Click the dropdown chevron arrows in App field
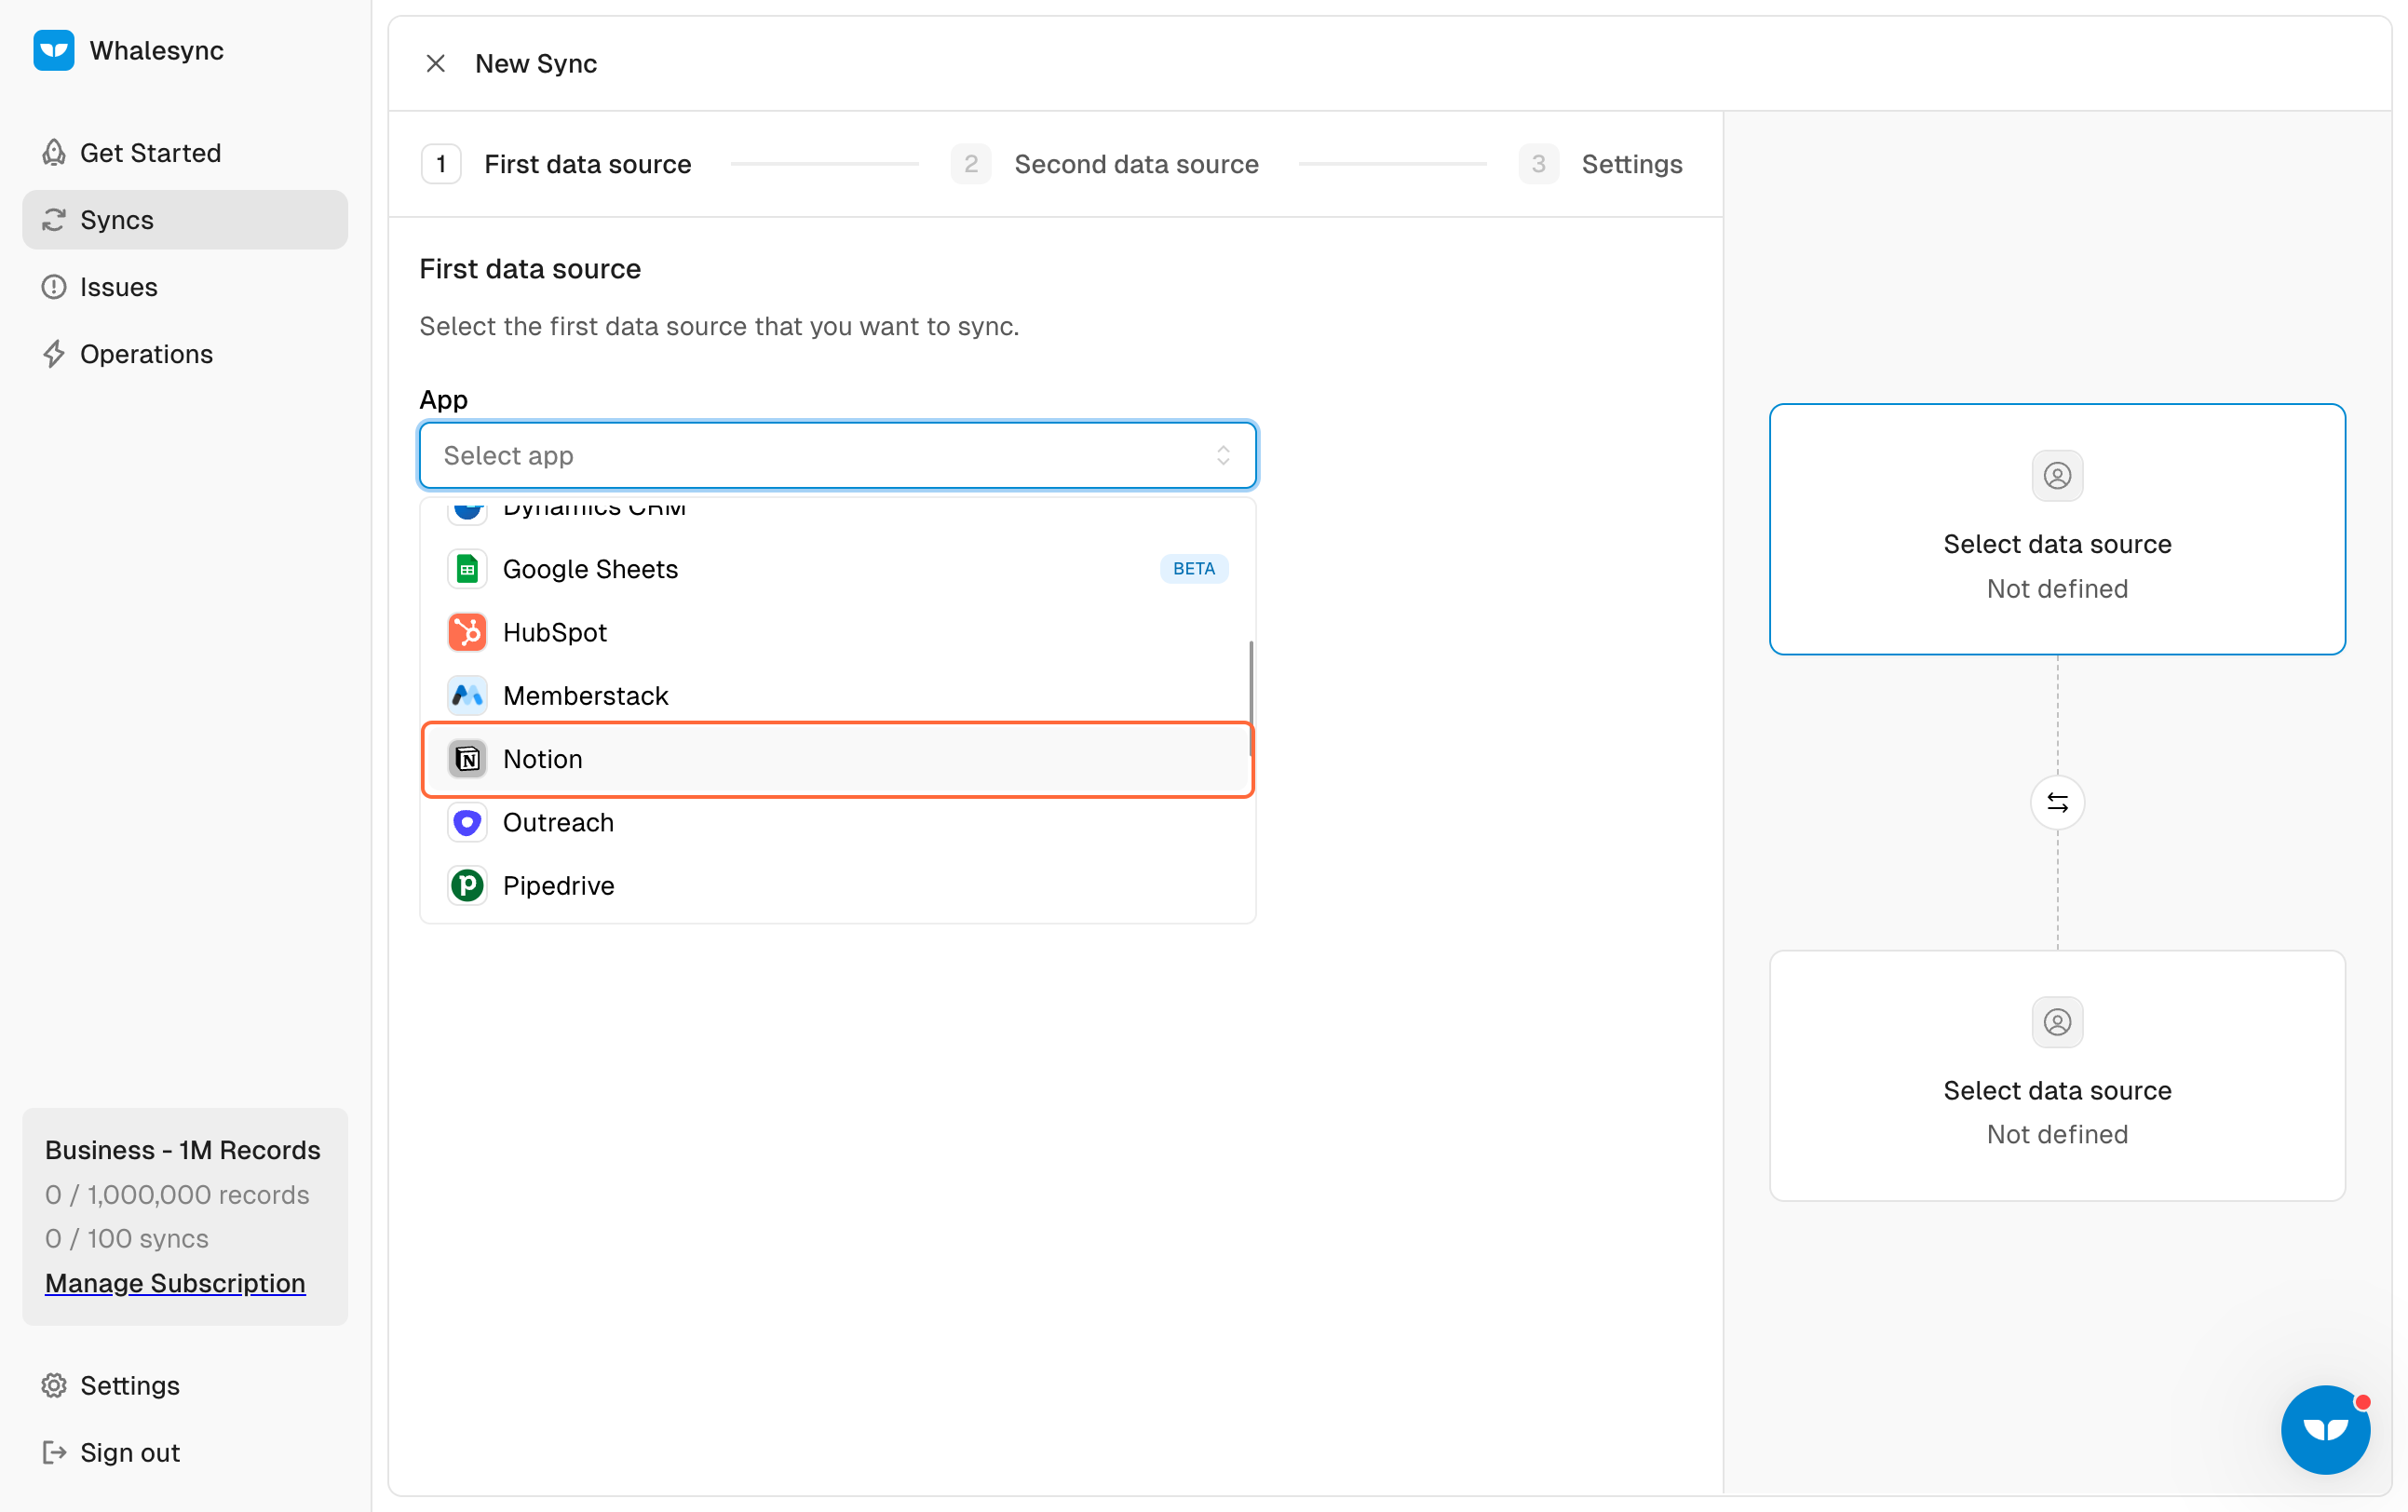 (x=1222, y=456)
